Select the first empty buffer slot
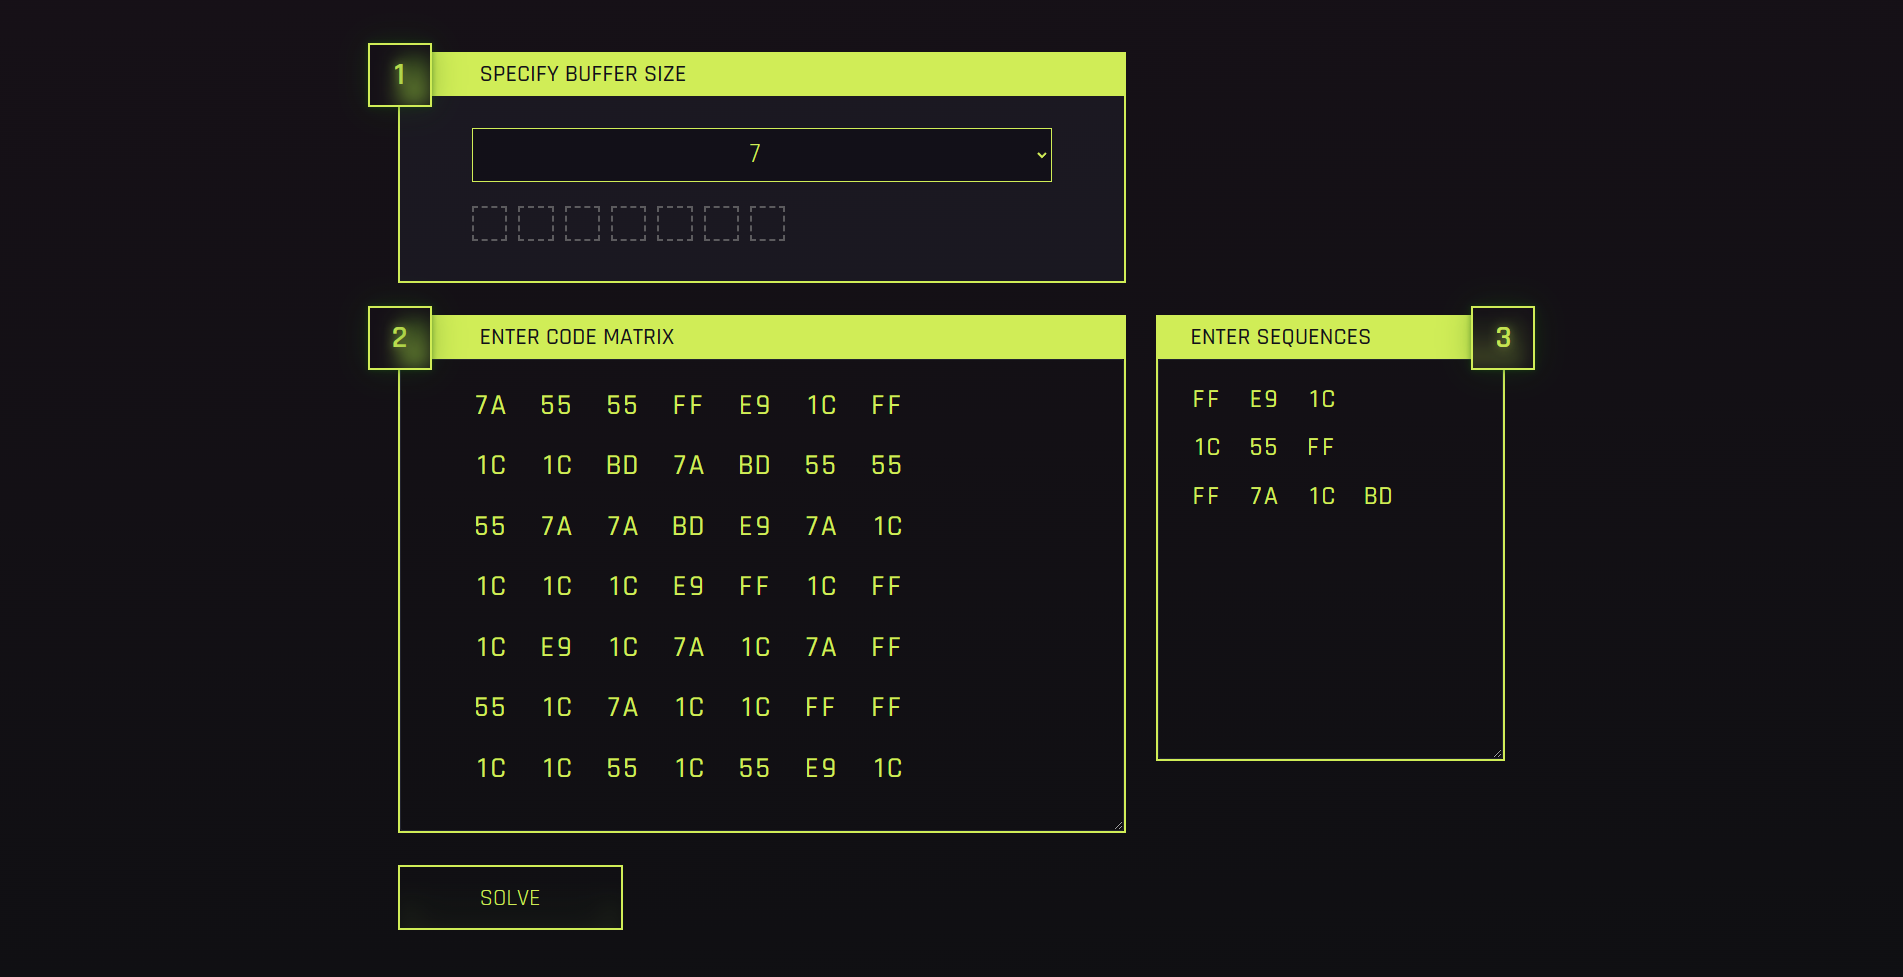The height and width of the screenshot is (977, 1903). click(489, 223)
